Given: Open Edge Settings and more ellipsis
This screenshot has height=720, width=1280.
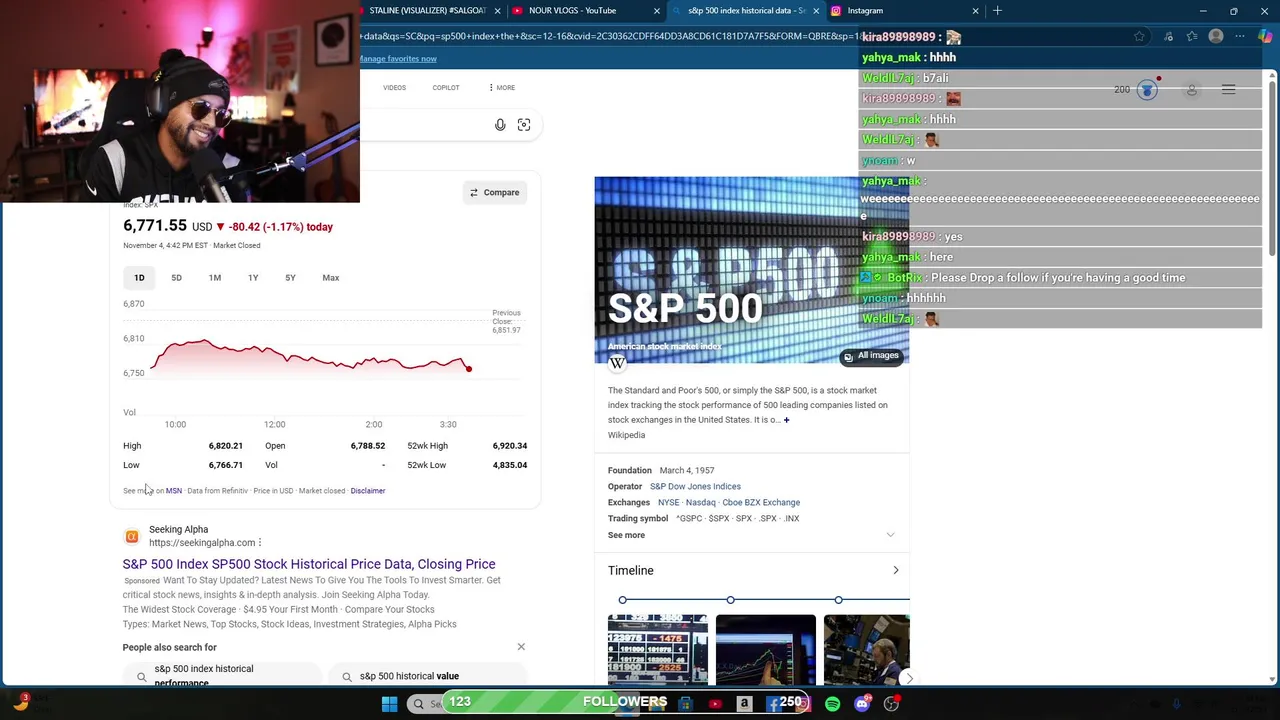Looking at the screenshot, I should click(x=1240, y=37).
